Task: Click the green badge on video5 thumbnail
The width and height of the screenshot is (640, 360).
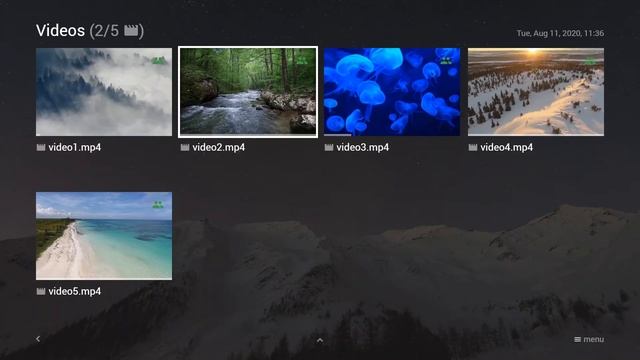Action: [158, 204]
